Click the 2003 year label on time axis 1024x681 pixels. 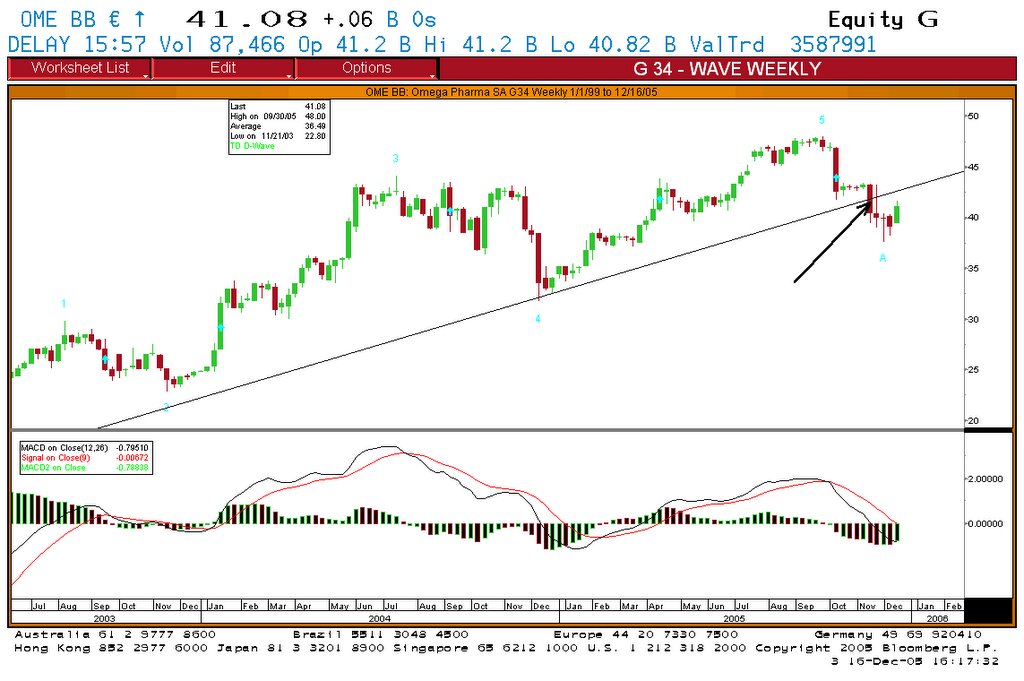click(x=104, y=618)
